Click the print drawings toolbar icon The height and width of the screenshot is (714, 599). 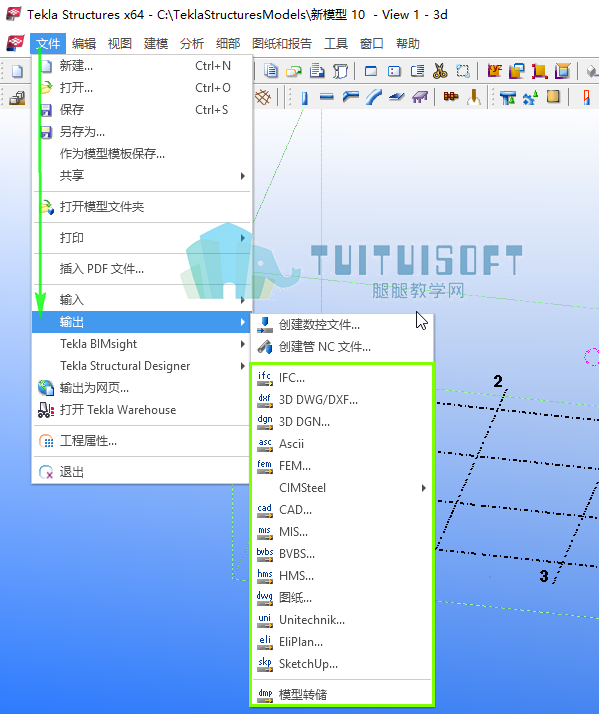[317, 71]
